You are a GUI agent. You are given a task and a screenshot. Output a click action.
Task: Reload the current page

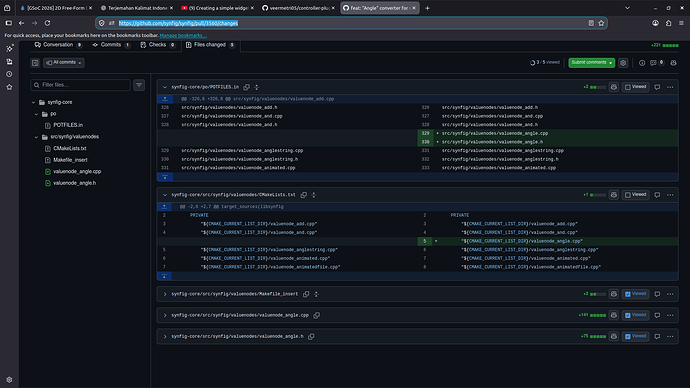(47, 23)
